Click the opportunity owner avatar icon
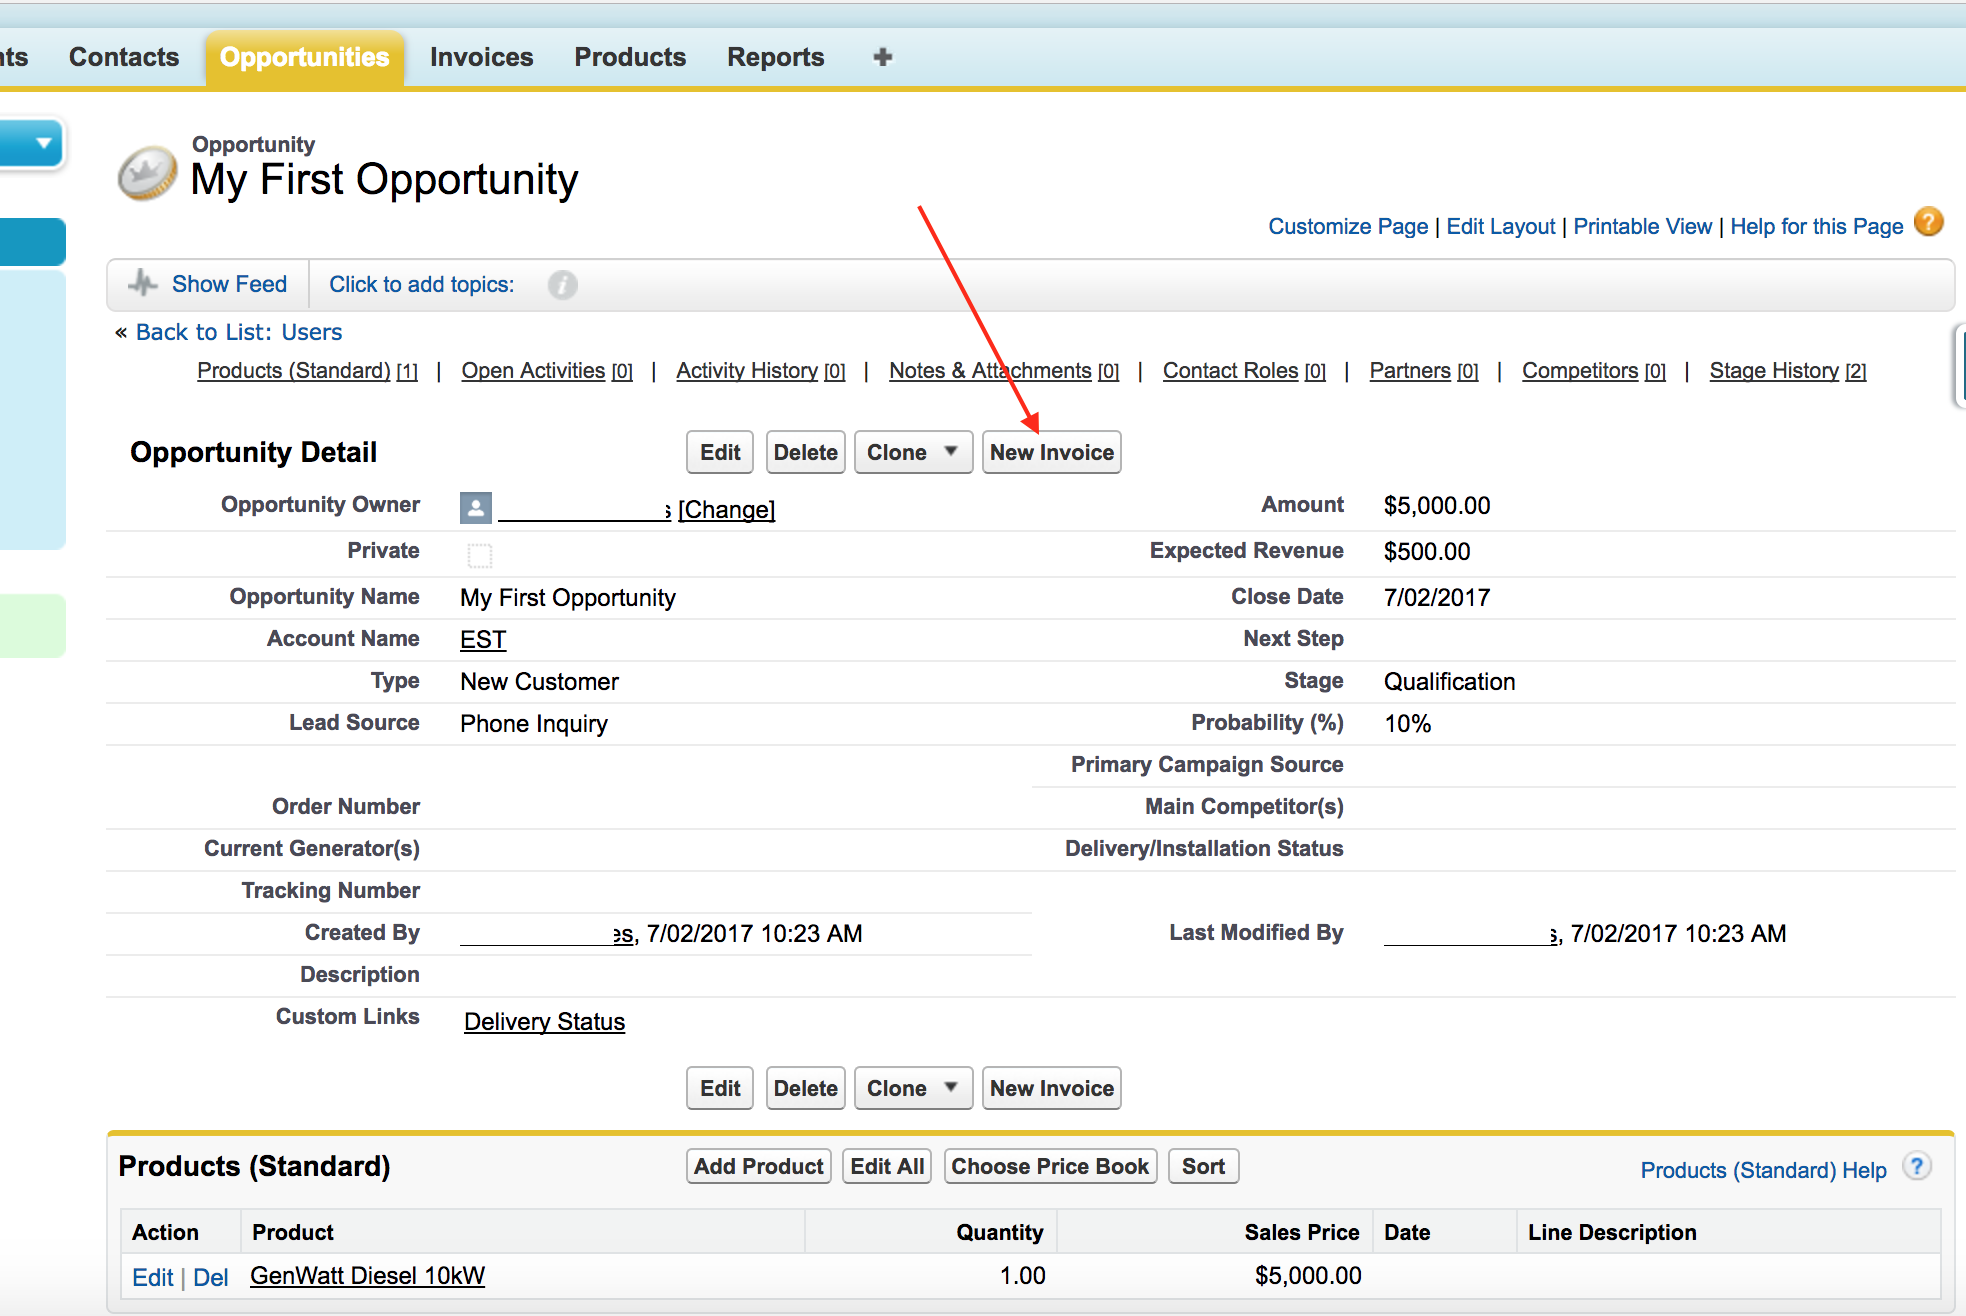Image resolution: width=1966 pixels, height=1316 pixels. [x=476, y=508]
